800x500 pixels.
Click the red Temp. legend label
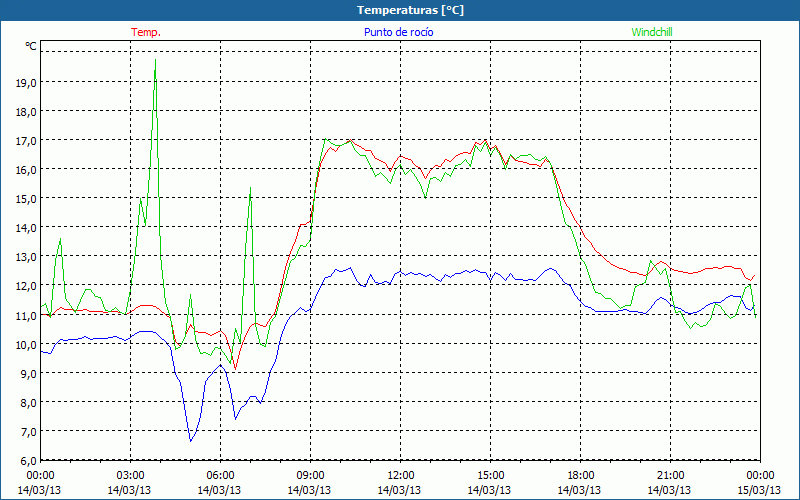145,32
